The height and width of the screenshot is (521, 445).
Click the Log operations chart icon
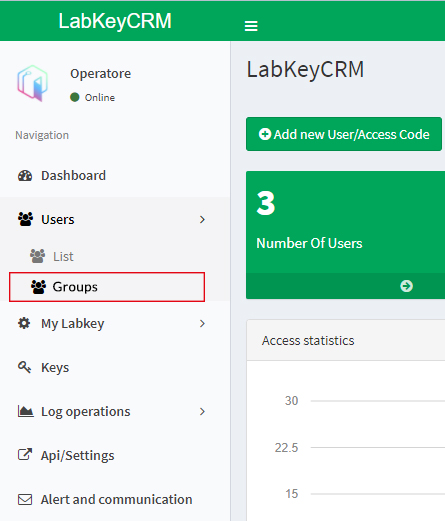point(26,411)
